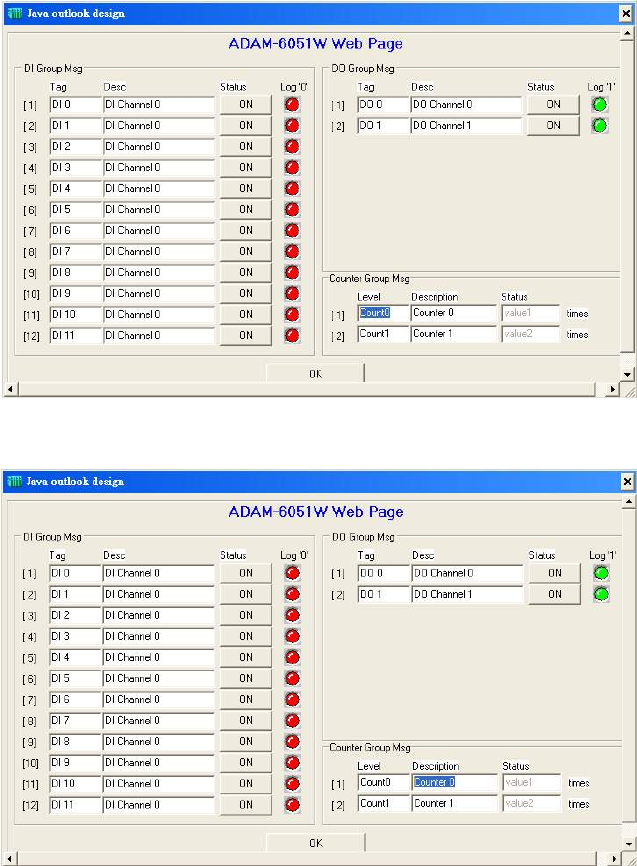Toggle the ON status button for DO 1 in lower window

pyautogui.click(x=555, y=594)
